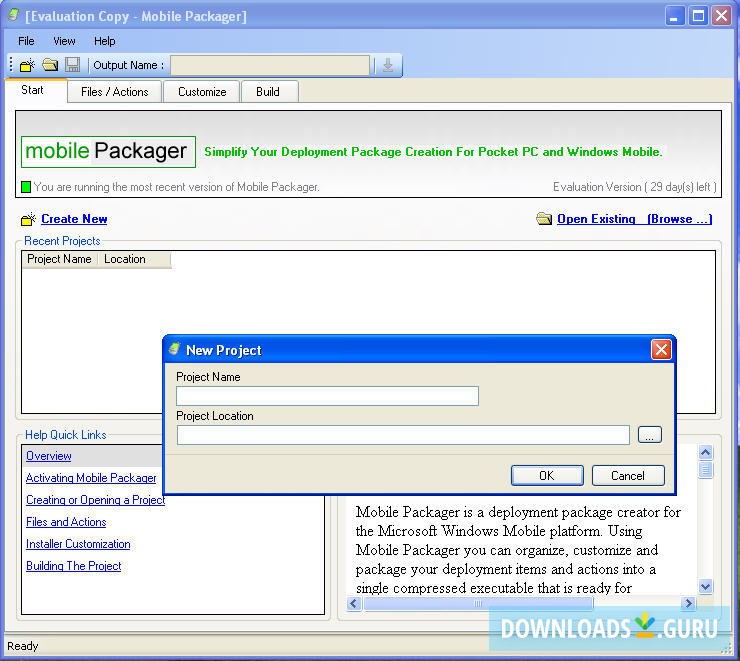Switch to the Customize tab
The height and width of the screenshot is (661, 740).
pos(202,92)
